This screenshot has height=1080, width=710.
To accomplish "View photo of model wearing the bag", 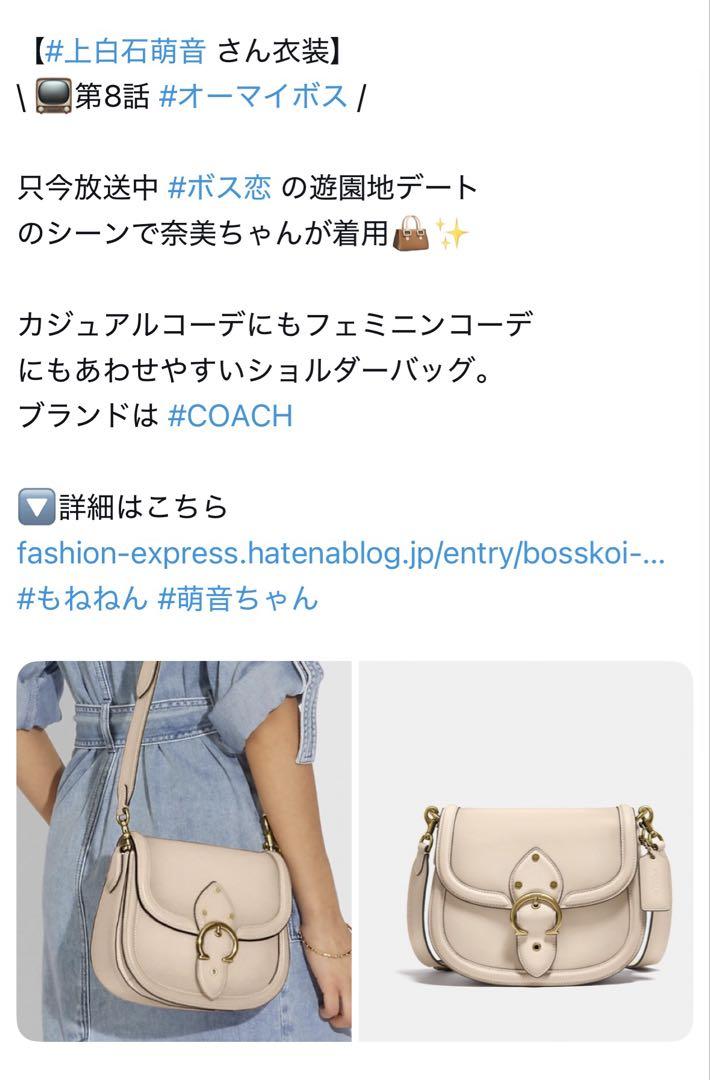I will (184, 851).
